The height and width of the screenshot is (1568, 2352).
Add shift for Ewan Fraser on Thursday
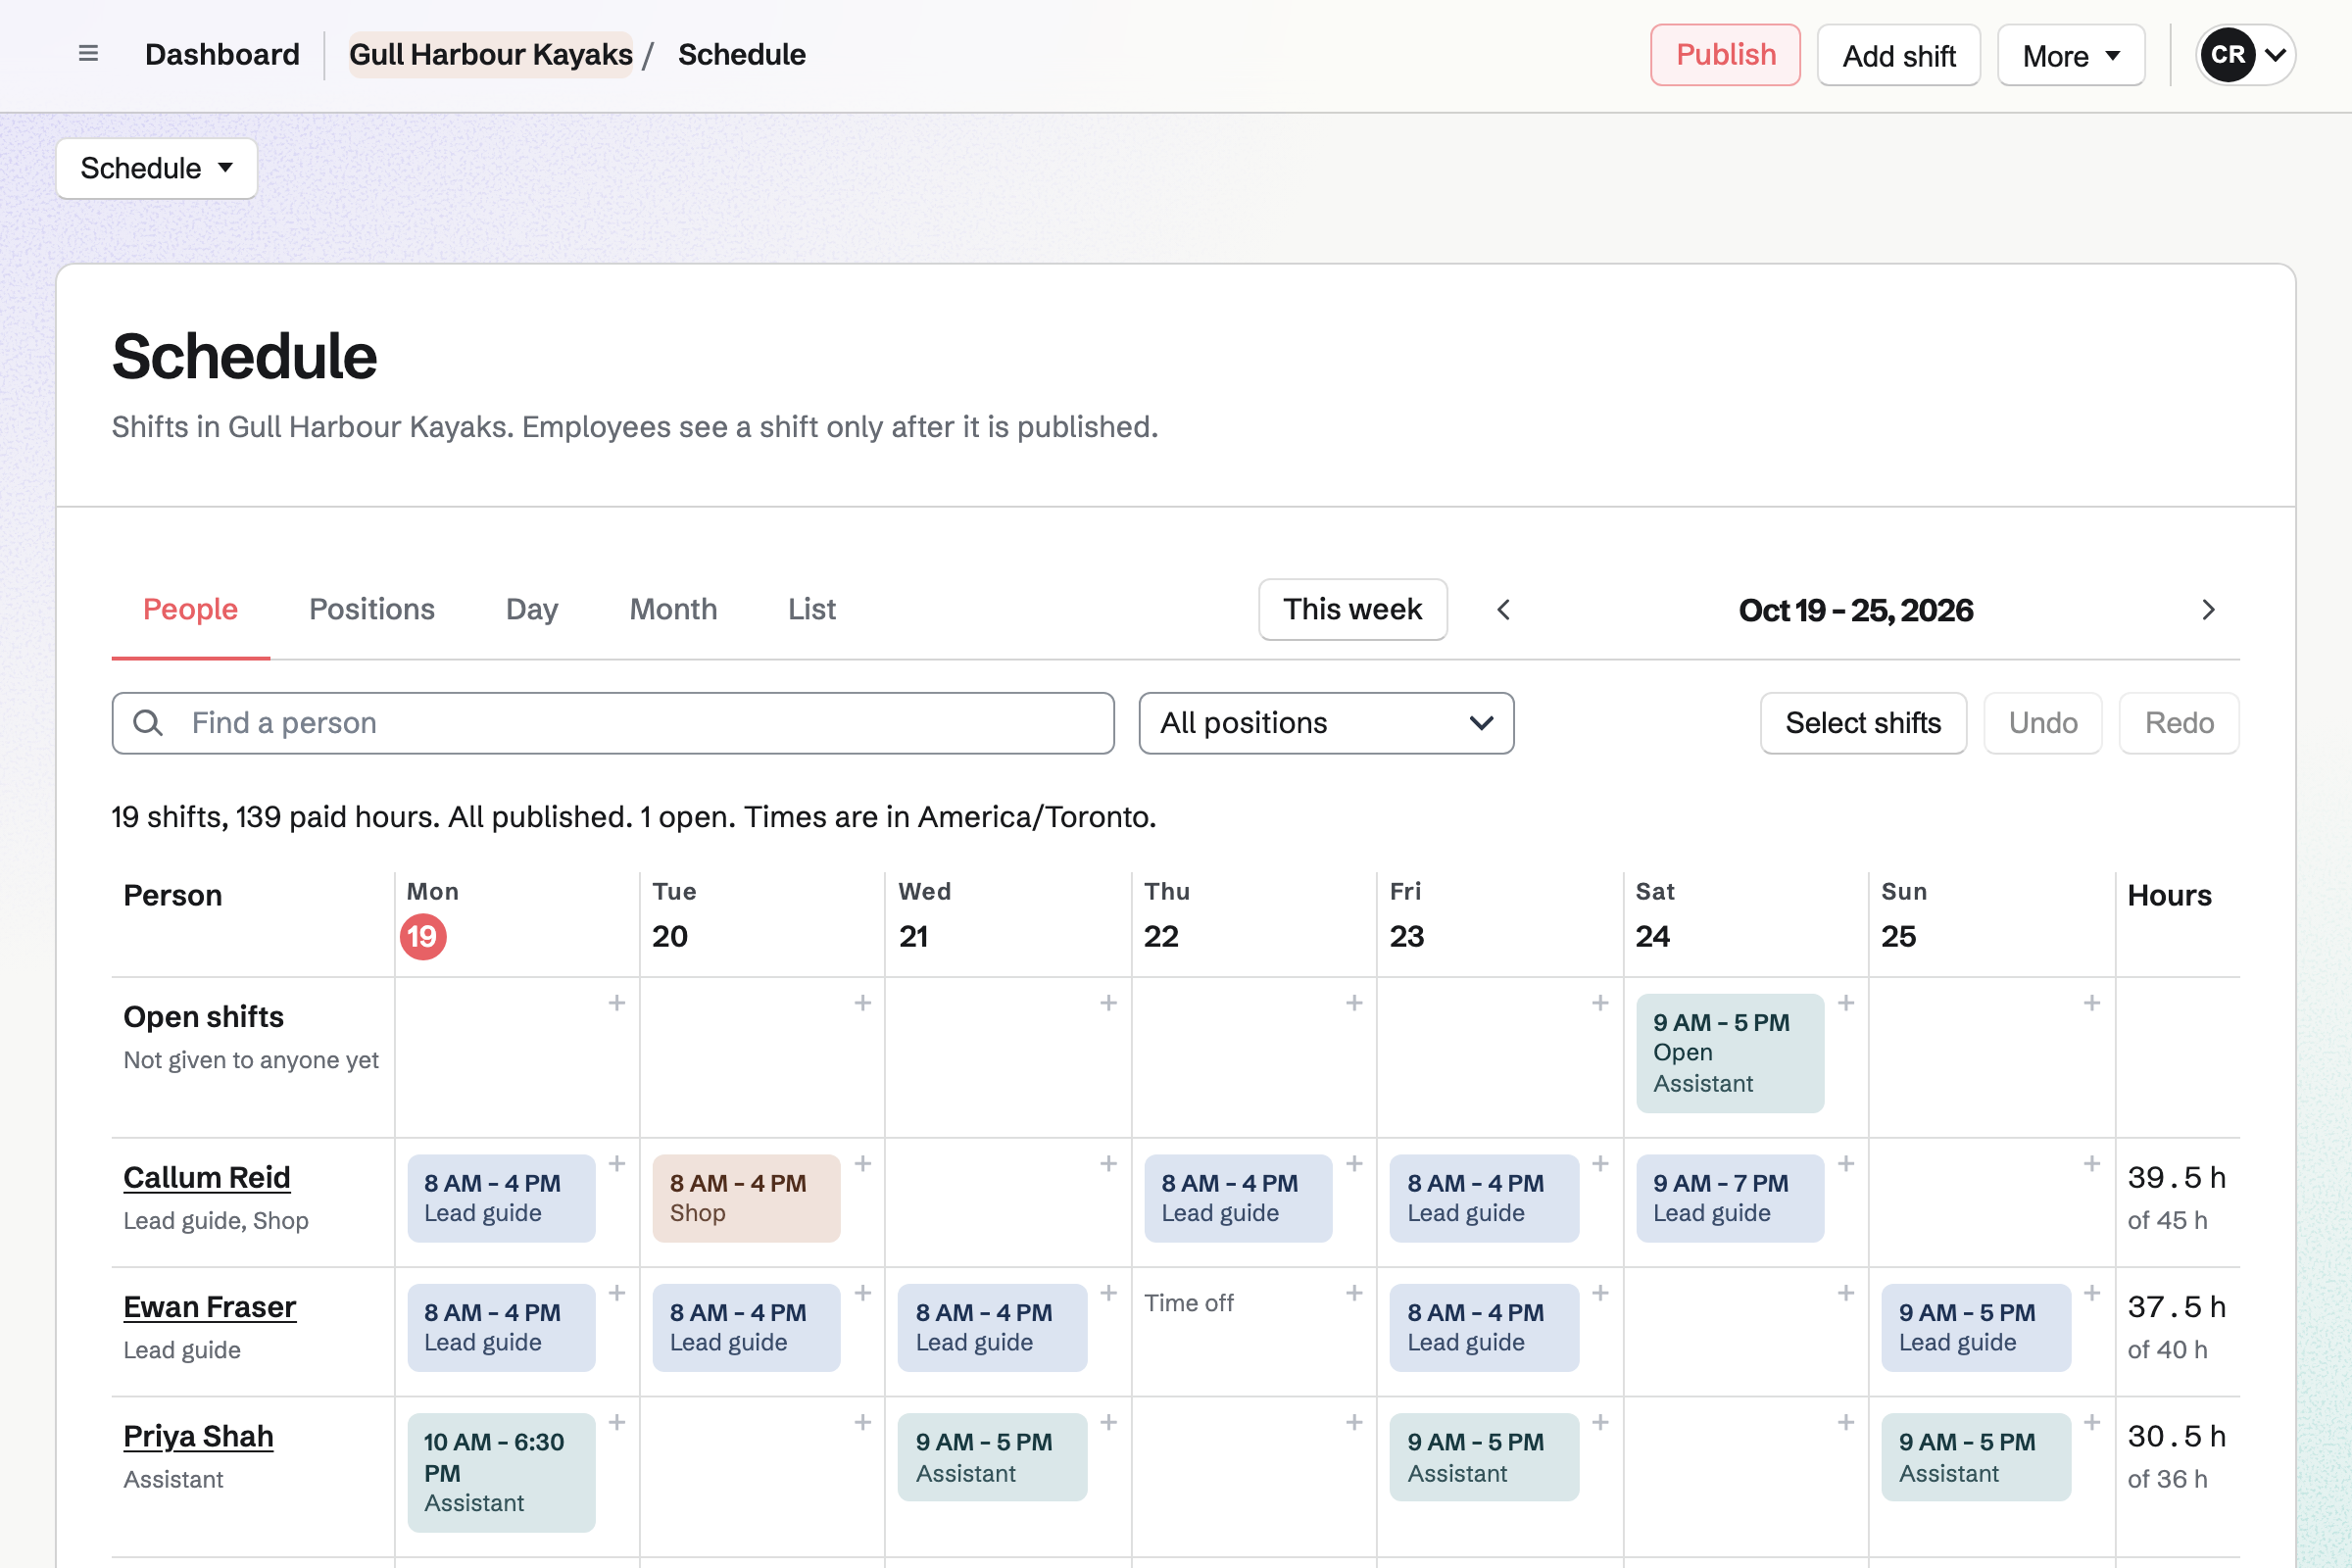1354,1293
